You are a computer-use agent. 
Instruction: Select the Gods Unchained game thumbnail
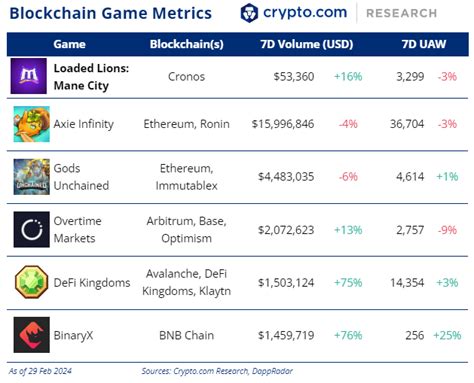point(32,177)
